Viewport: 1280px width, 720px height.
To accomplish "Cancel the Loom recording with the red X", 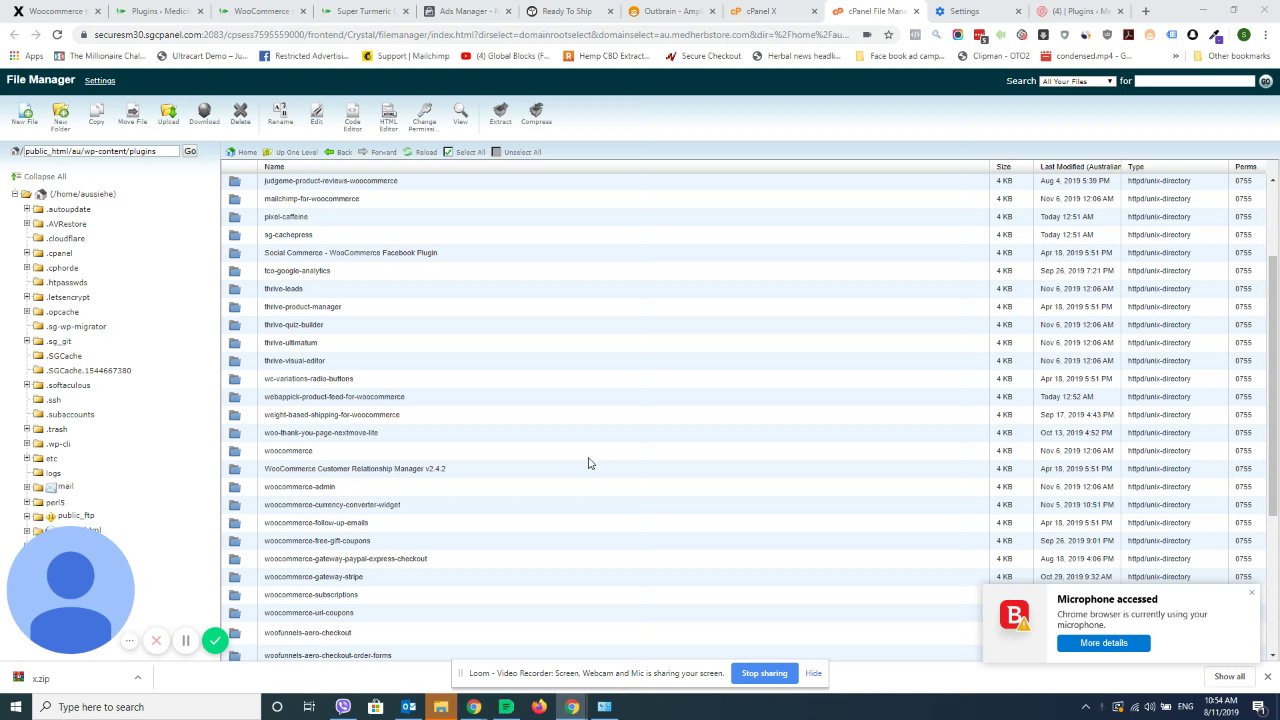I will (156, 641).
